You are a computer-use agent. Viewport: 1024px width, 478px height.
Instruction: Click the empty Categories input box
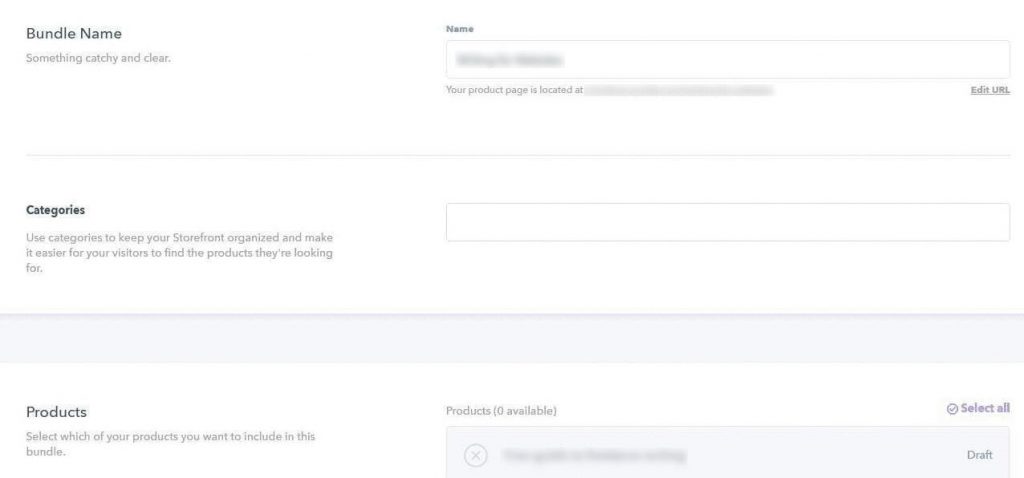(x=728, y=222)
